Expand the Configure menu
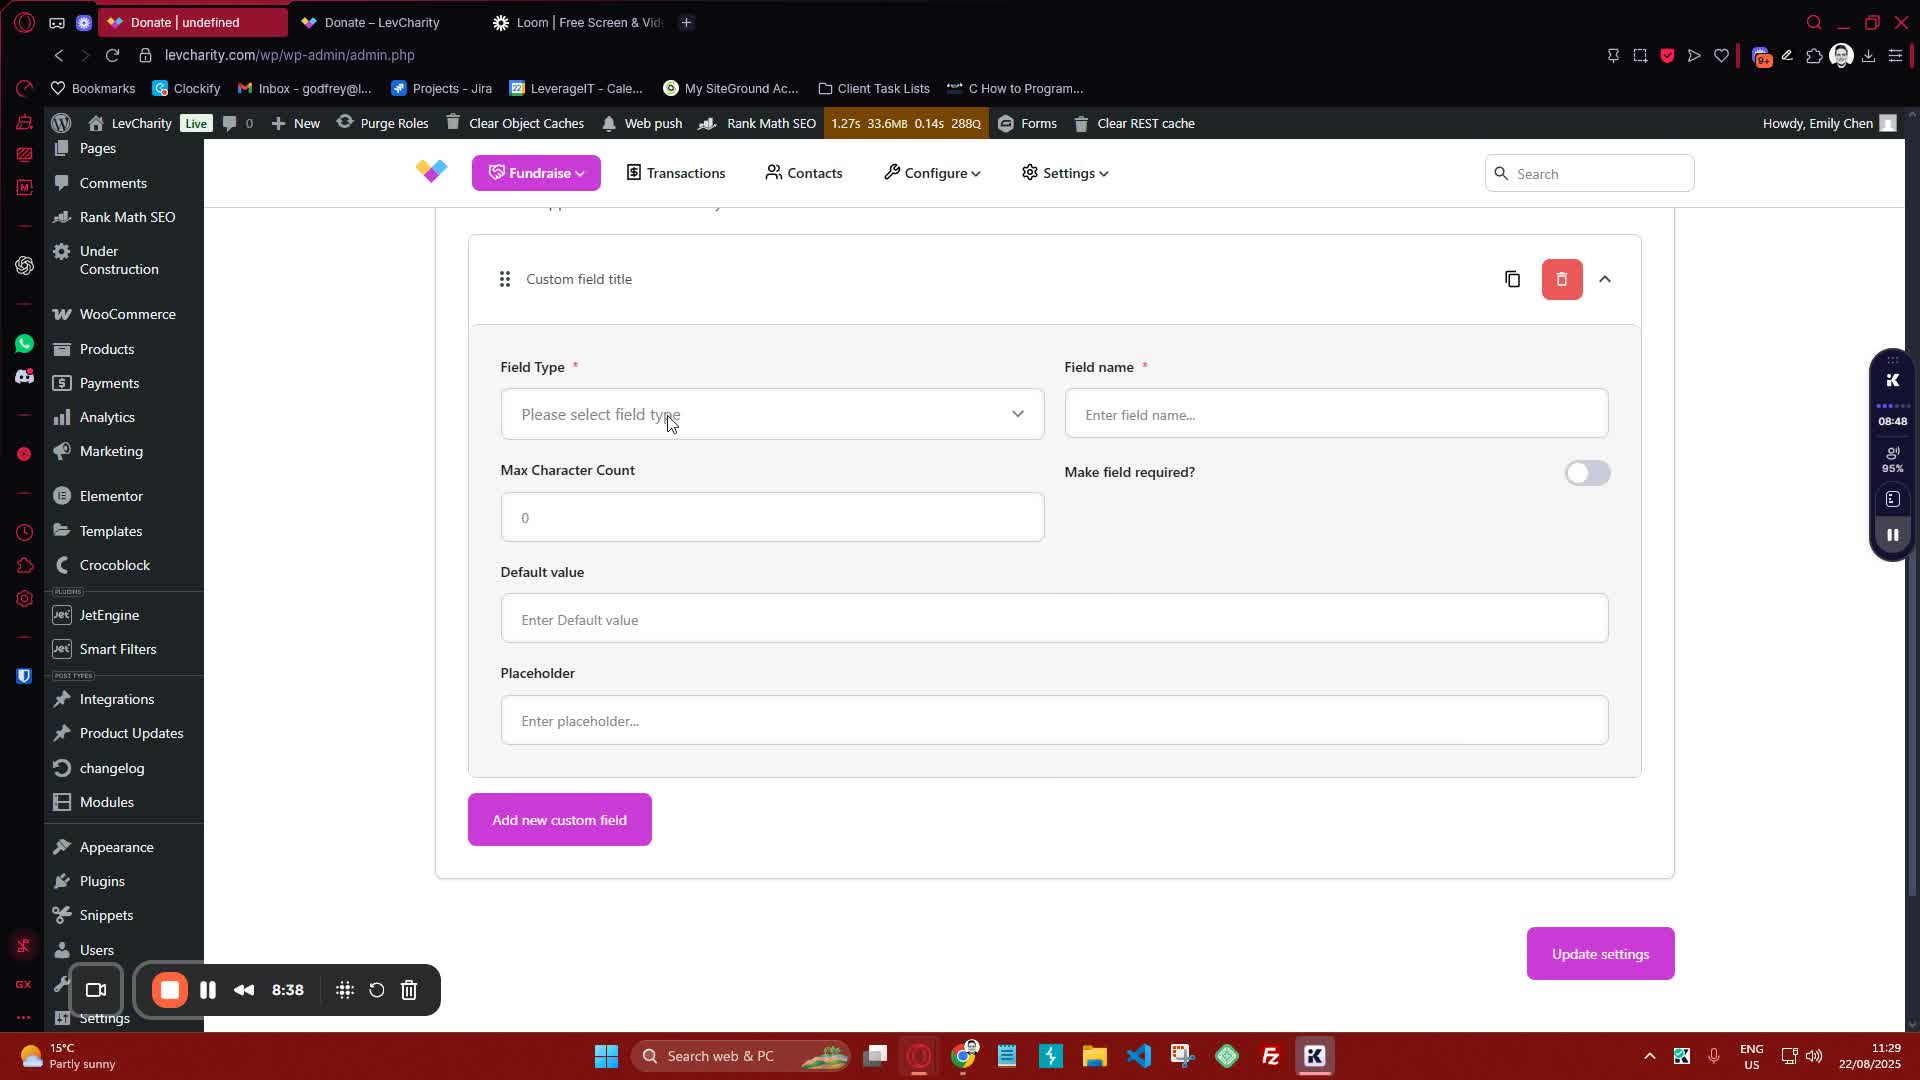1920x1080 pixels. pyautogui.click(x=932, y=173)
